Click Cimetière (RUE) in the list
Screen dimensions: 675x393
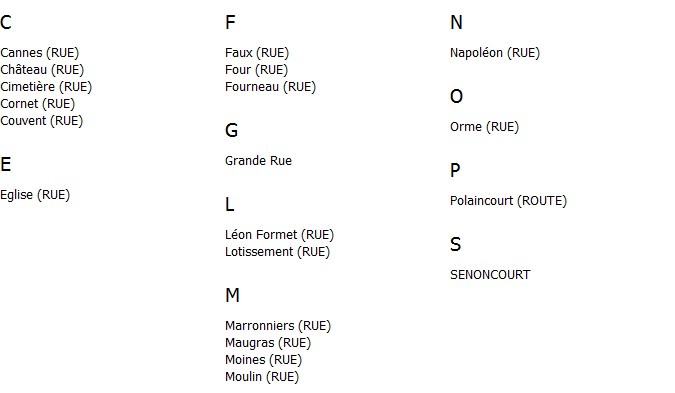pos(46,87)
